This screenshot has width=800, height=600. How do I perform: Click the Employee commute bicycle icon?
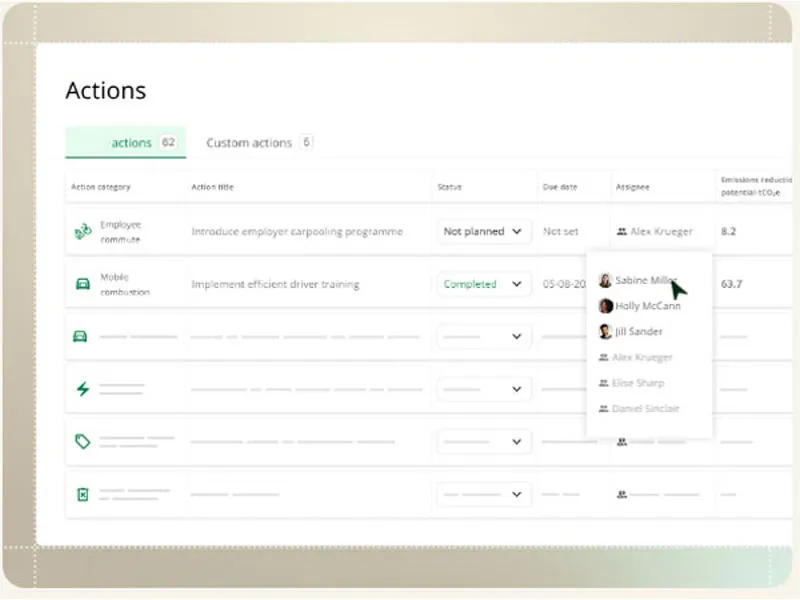82,232
